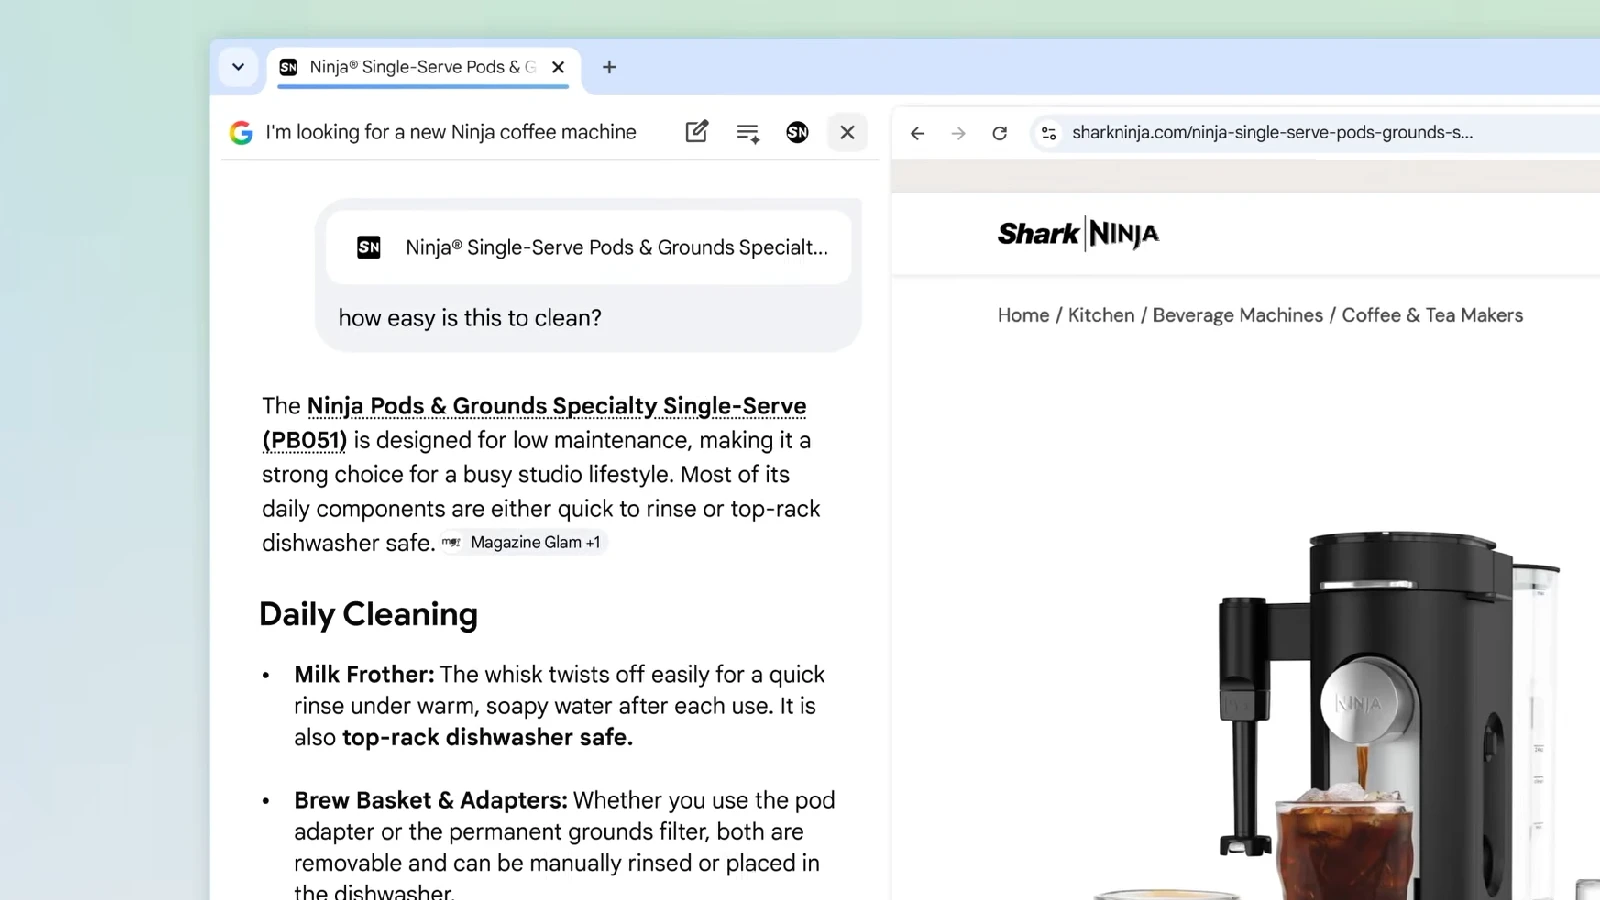Image resolution: width=1600 pixels, height=900 pixels.
Task: Go forward to next page
Action: [x=958, y=133]
